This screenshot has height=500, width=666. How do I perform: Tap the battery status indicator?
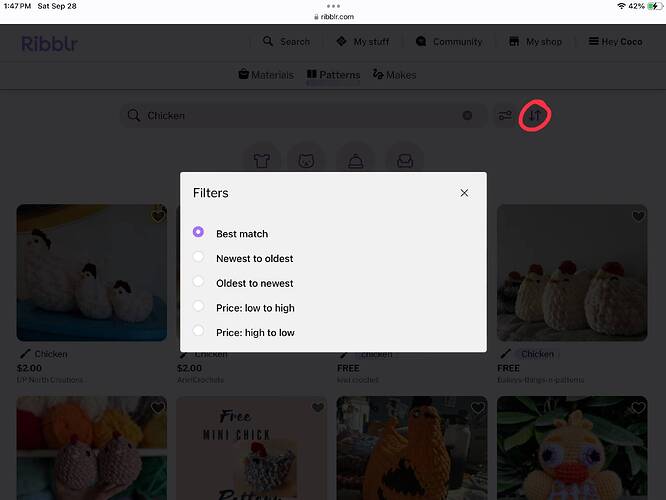[x=655, y=6]
